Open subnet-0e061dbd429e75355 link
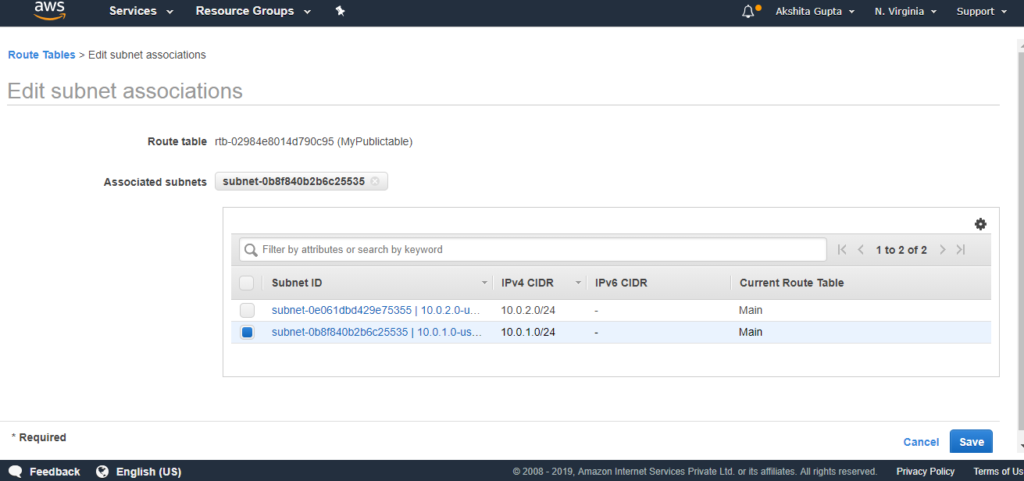Viewport: 1024px width, 481px height. pos(376,311)
